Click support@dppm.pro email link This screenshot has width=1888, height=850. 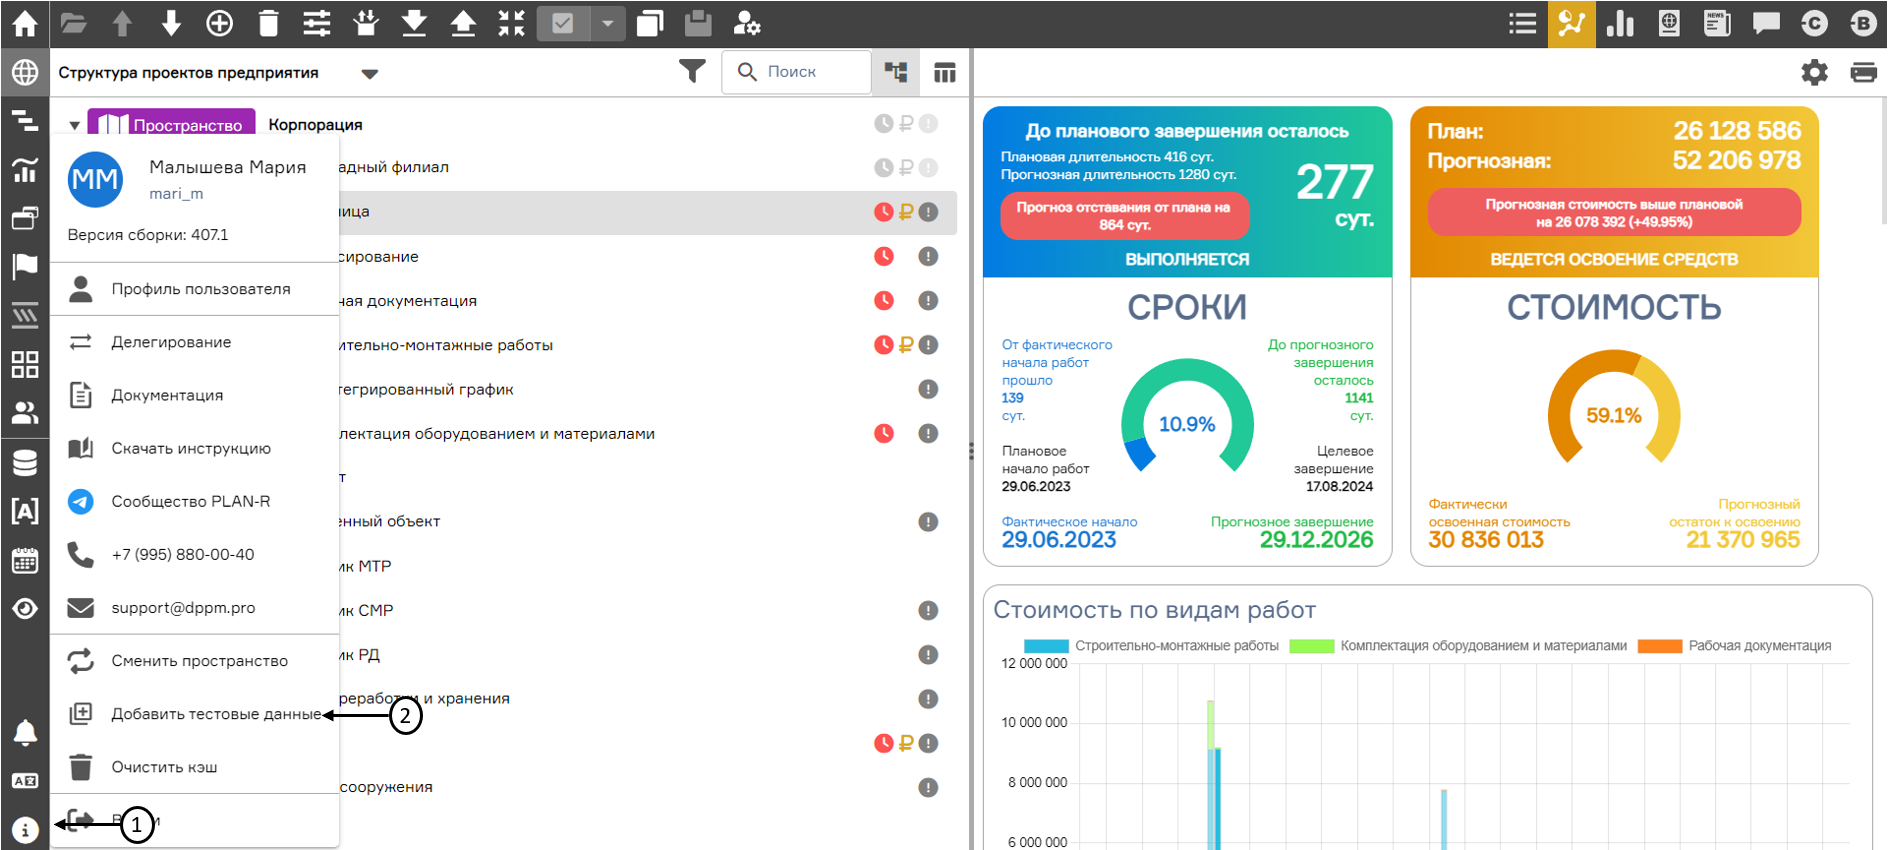(194, 607)
